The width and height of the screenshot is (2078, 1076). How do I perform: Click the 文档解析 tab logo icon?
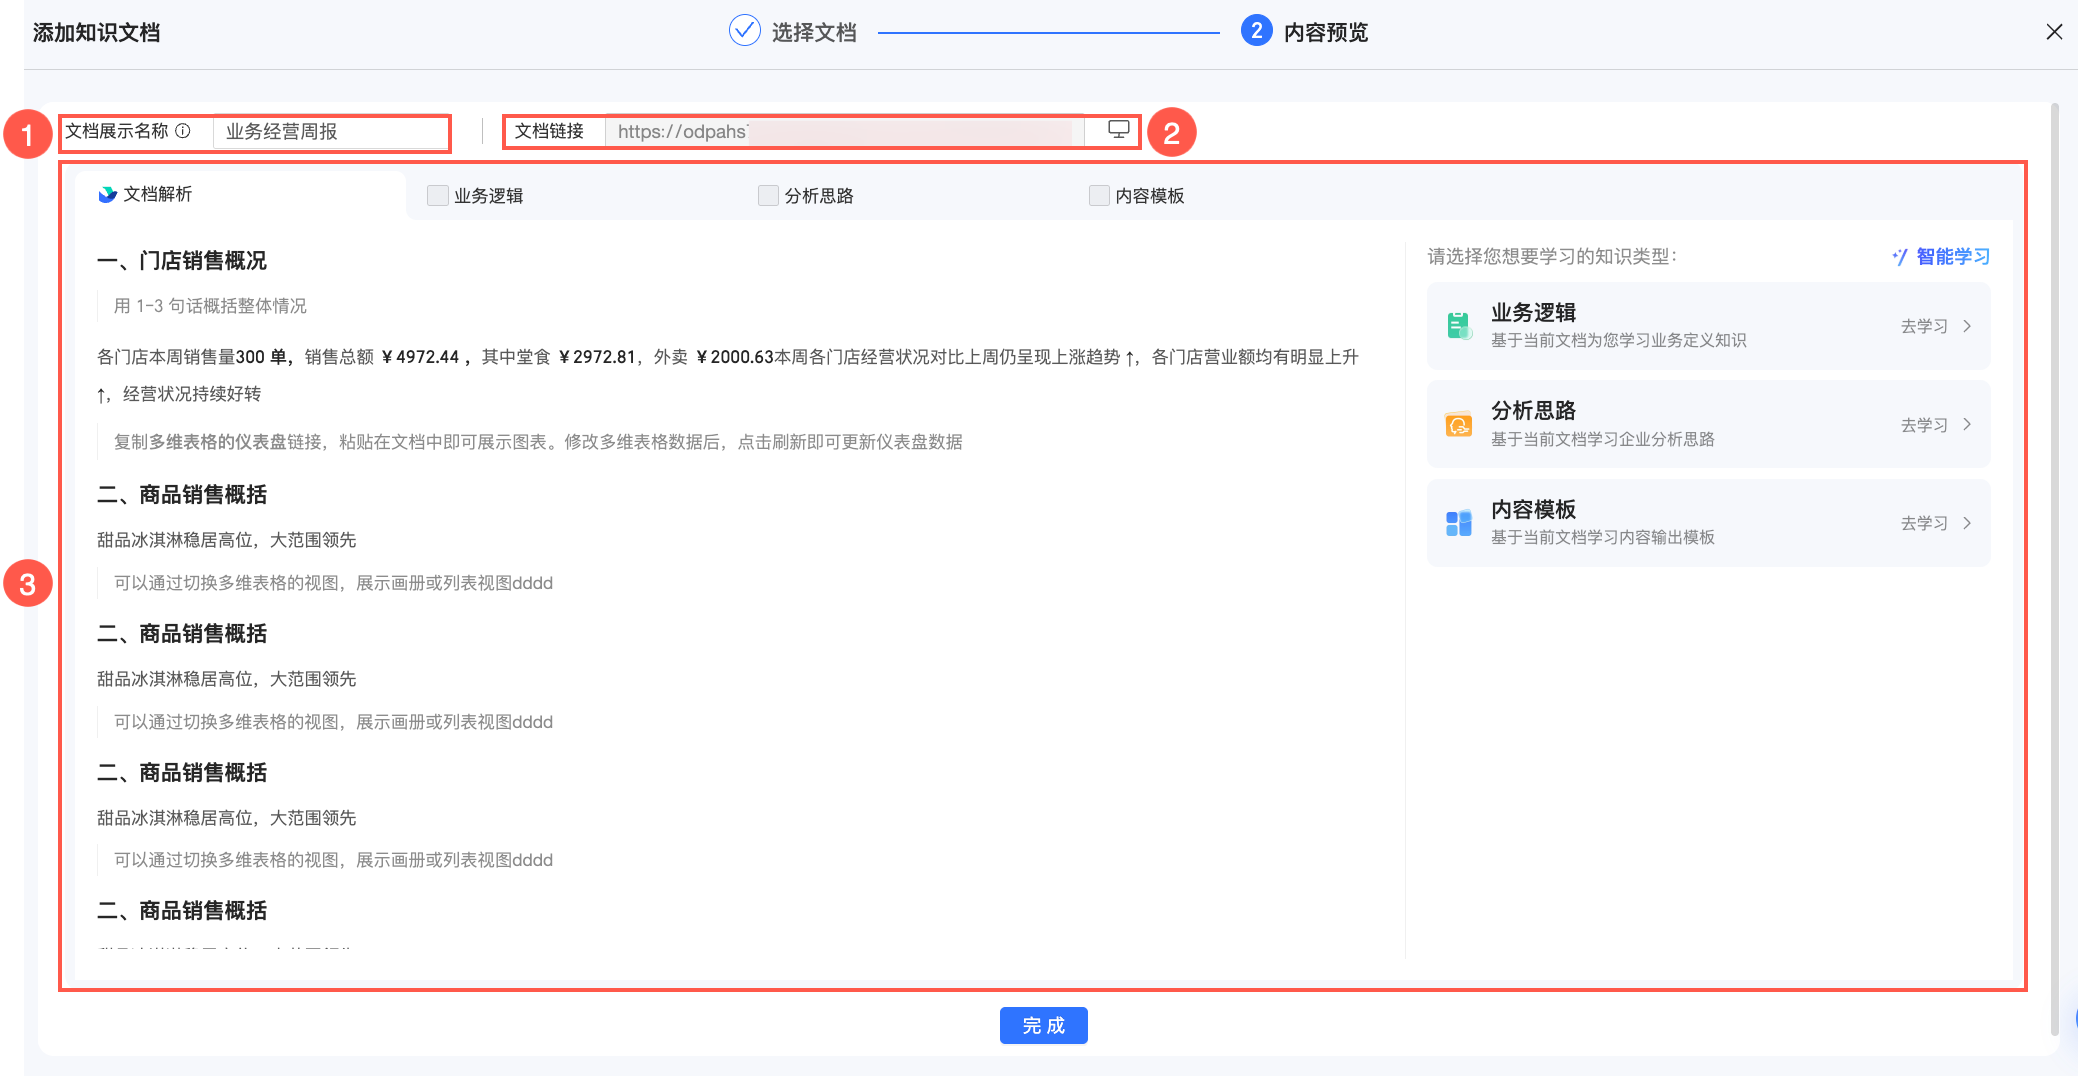[107, 195]
